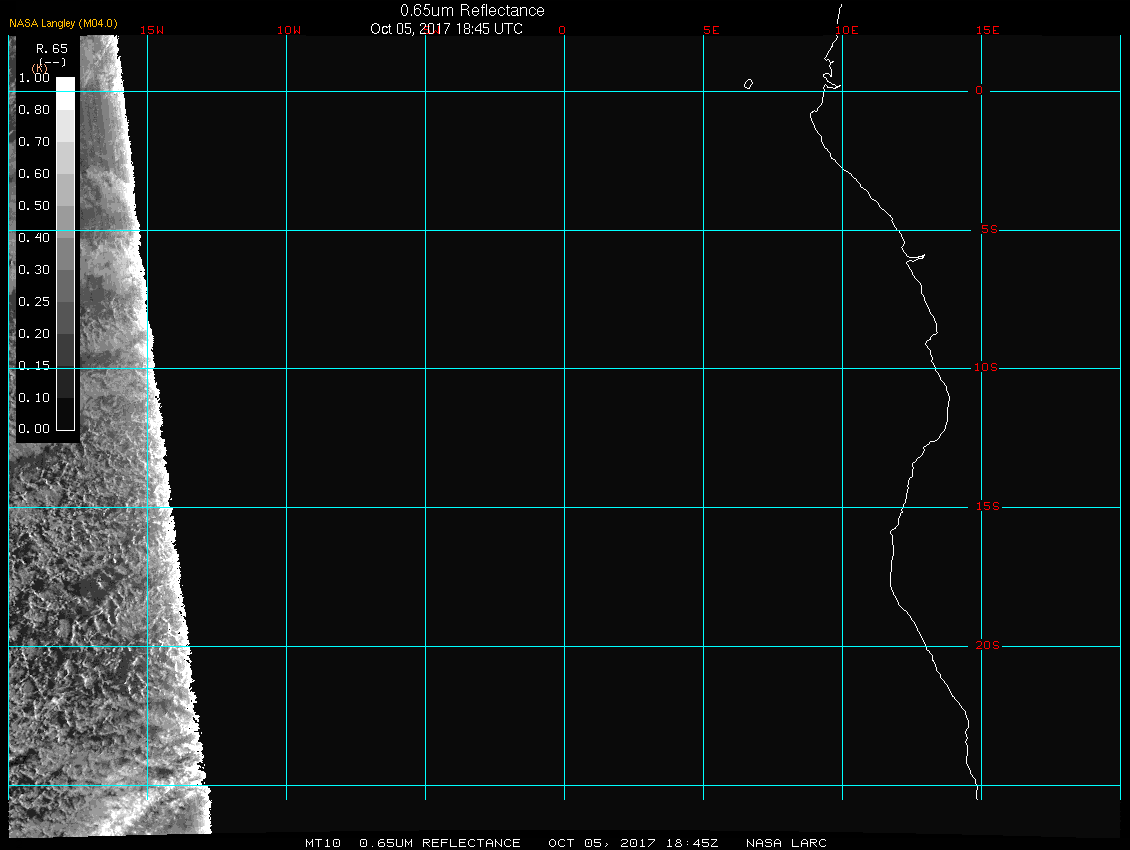Click the NASA LARC text in the footer
This screenshot has height=850, width=1130.
click(786, 843)
